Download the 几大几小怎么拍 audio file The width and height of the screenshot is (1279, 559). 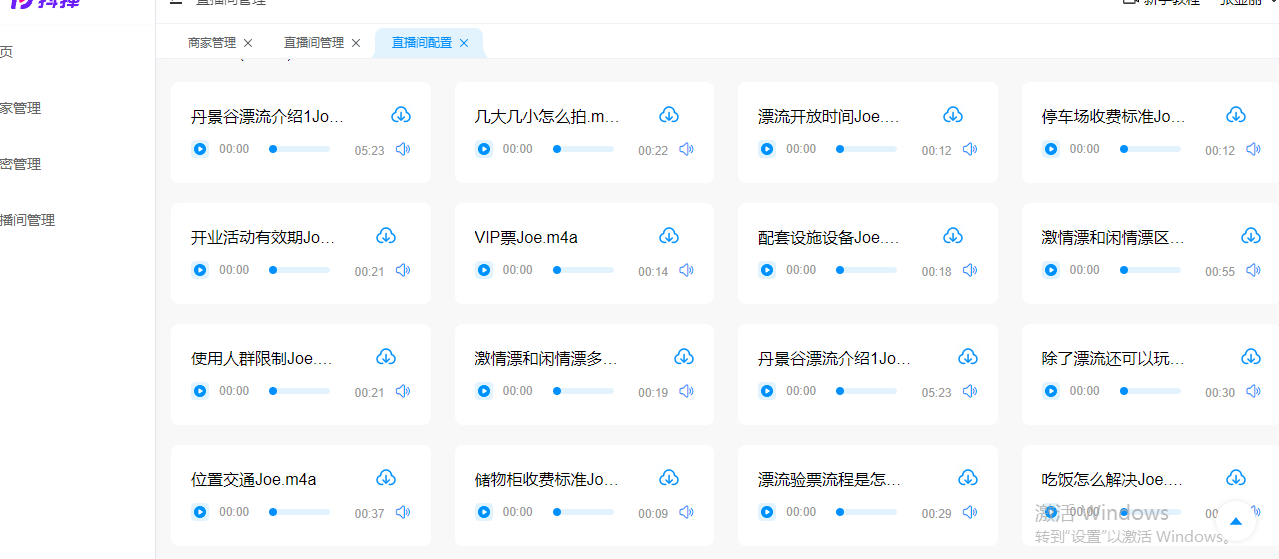coord(669,115)
